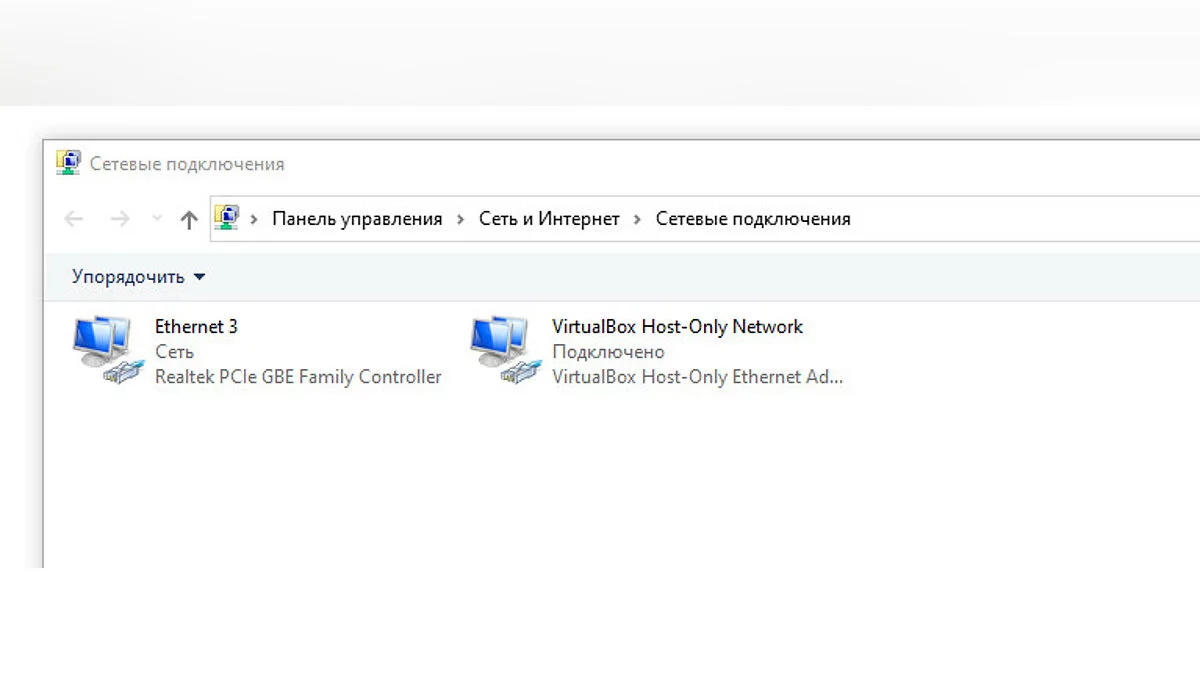The width and height of the screenshot is (1200, 675).
Task: Go back using the Back arrow
Action: pos(73,219)
